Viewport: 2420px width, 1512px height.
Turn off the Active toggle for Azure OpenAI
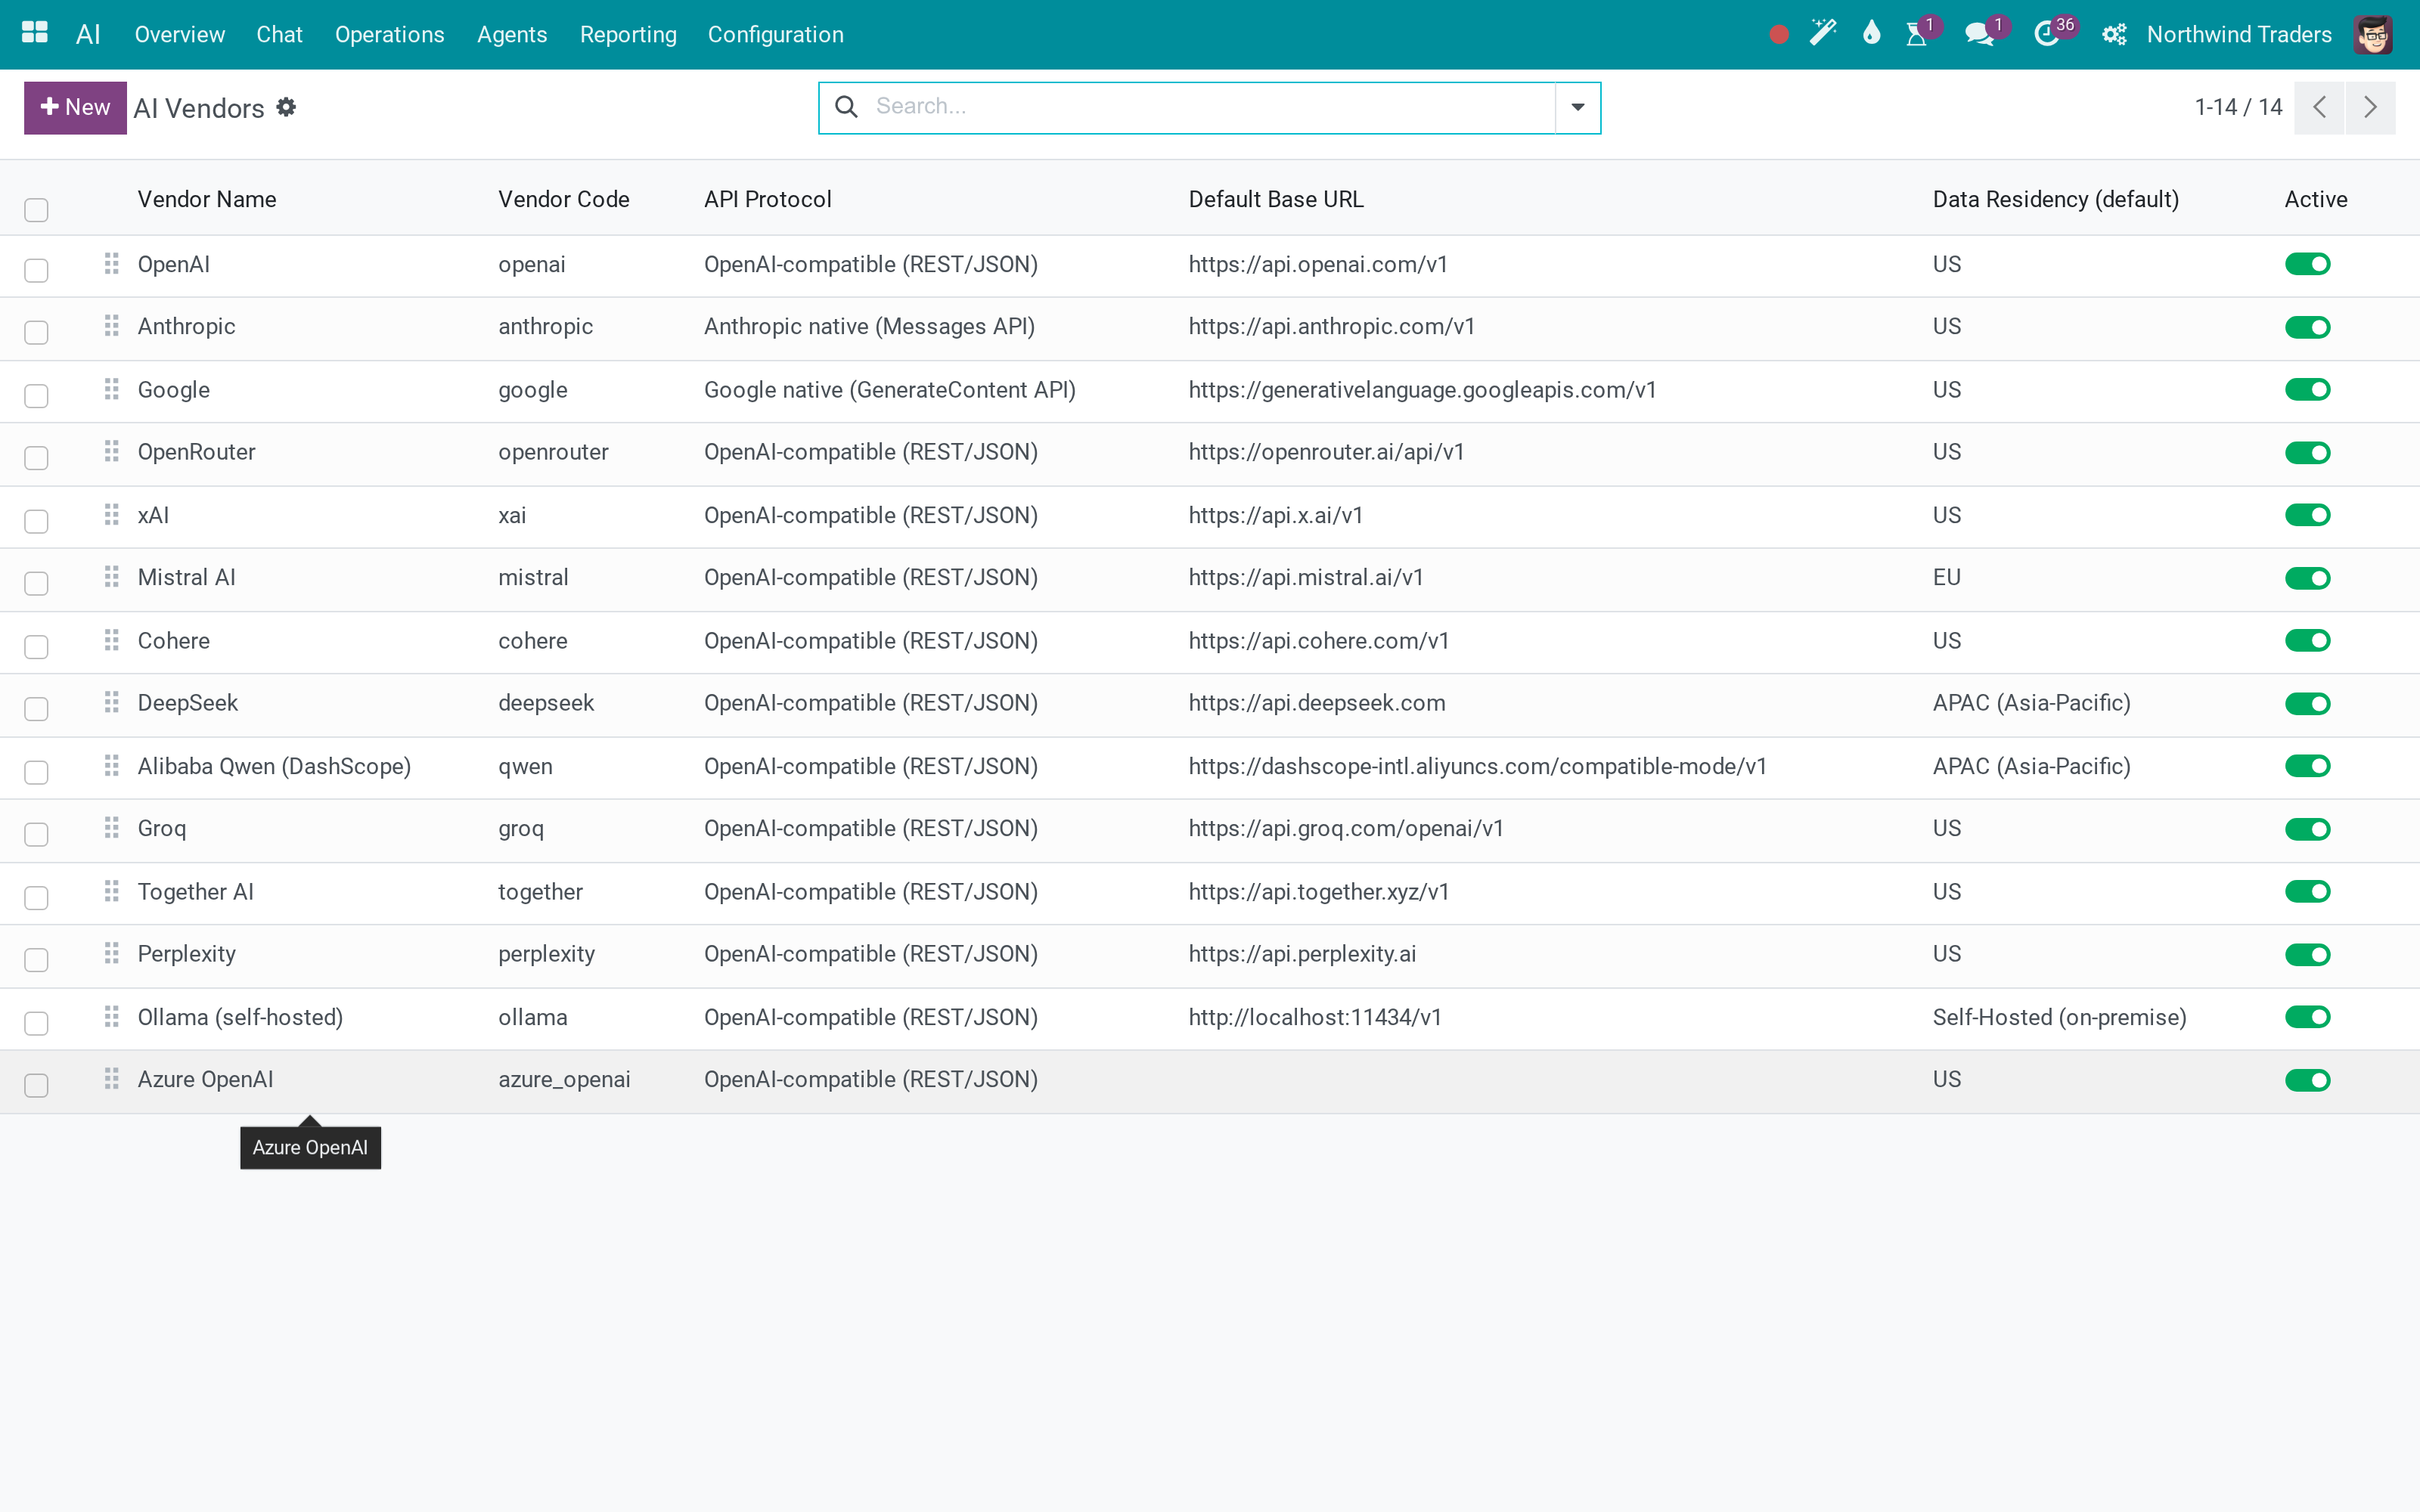(x=2308, y=1080)
